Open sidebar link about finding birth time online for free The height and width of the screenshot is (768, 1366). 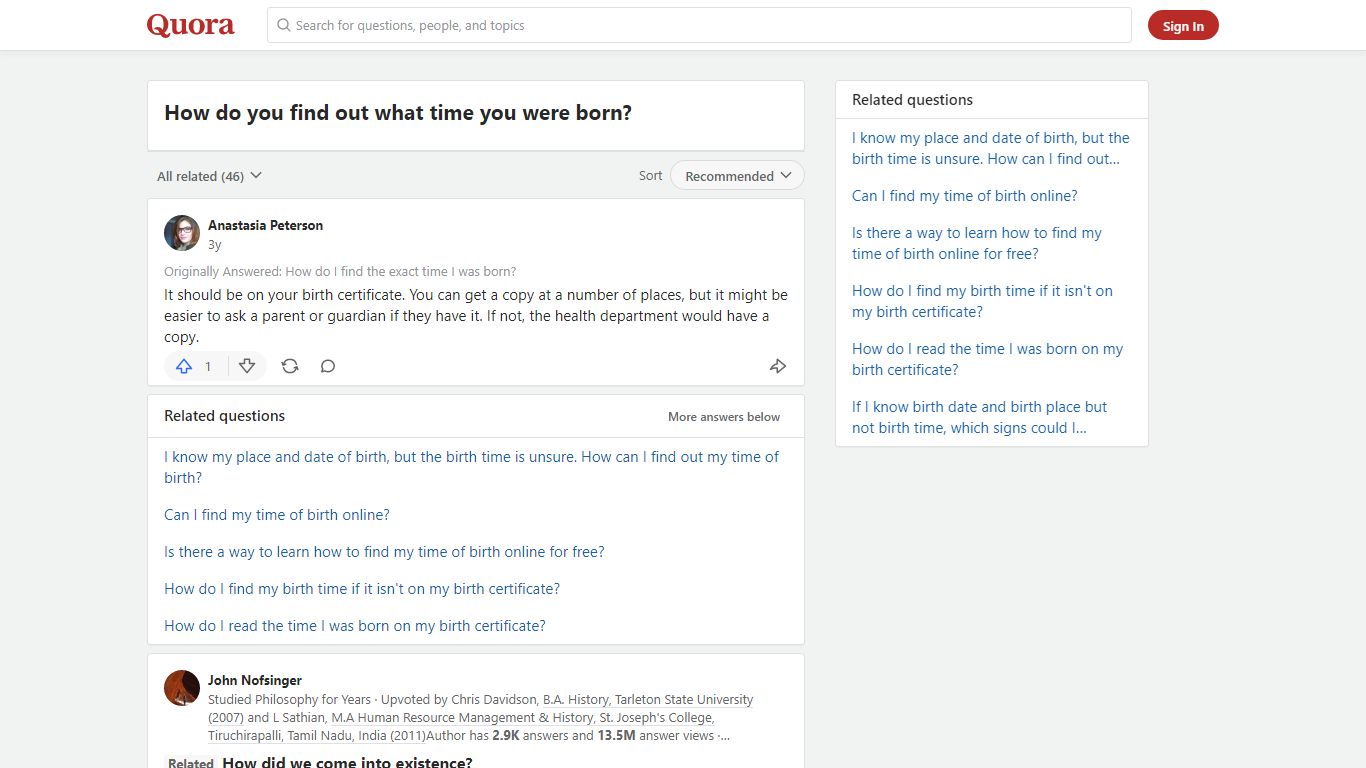[977, 243]
